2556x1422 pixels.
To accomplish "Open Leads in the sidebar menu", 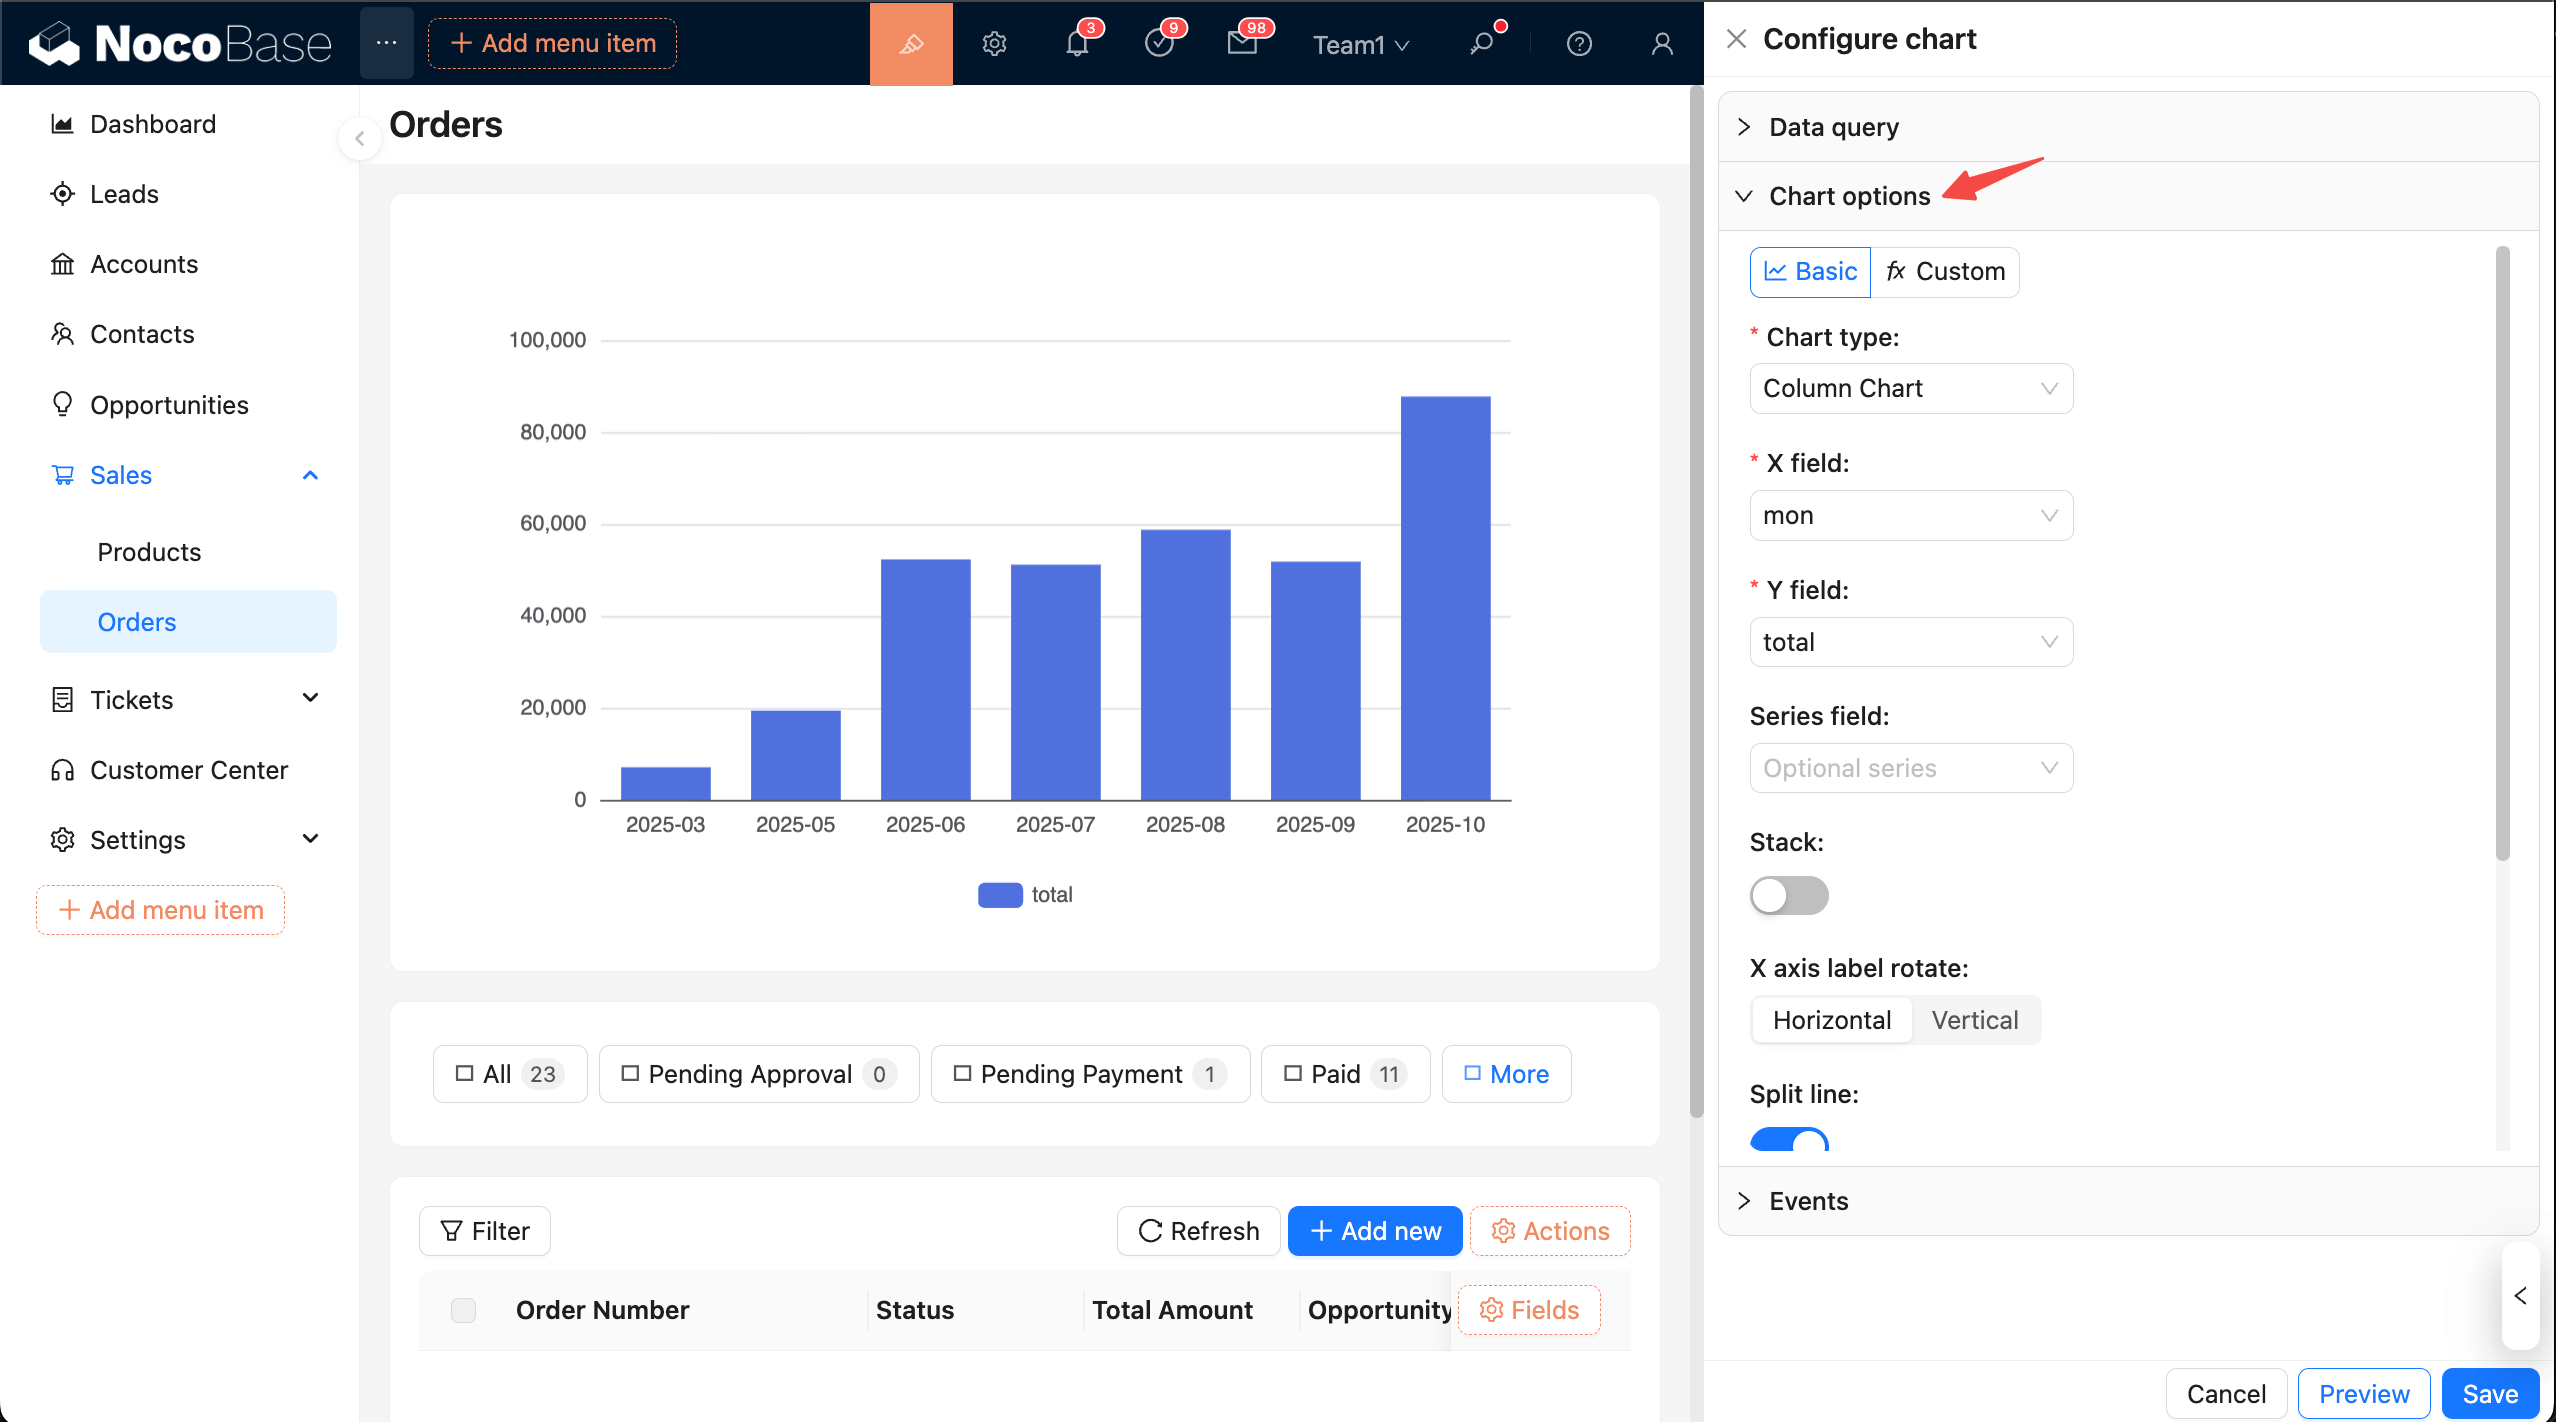I will (124, 194).
